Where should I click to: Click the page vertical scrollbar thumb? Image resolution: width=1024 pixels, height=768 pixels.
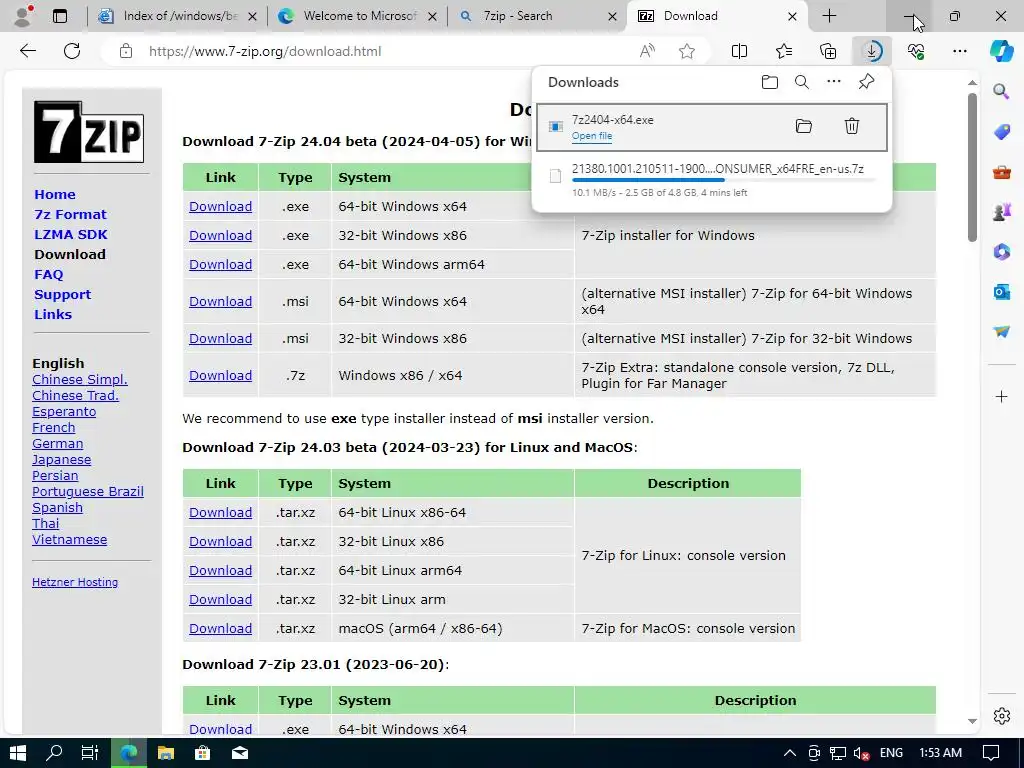(972, 167)
